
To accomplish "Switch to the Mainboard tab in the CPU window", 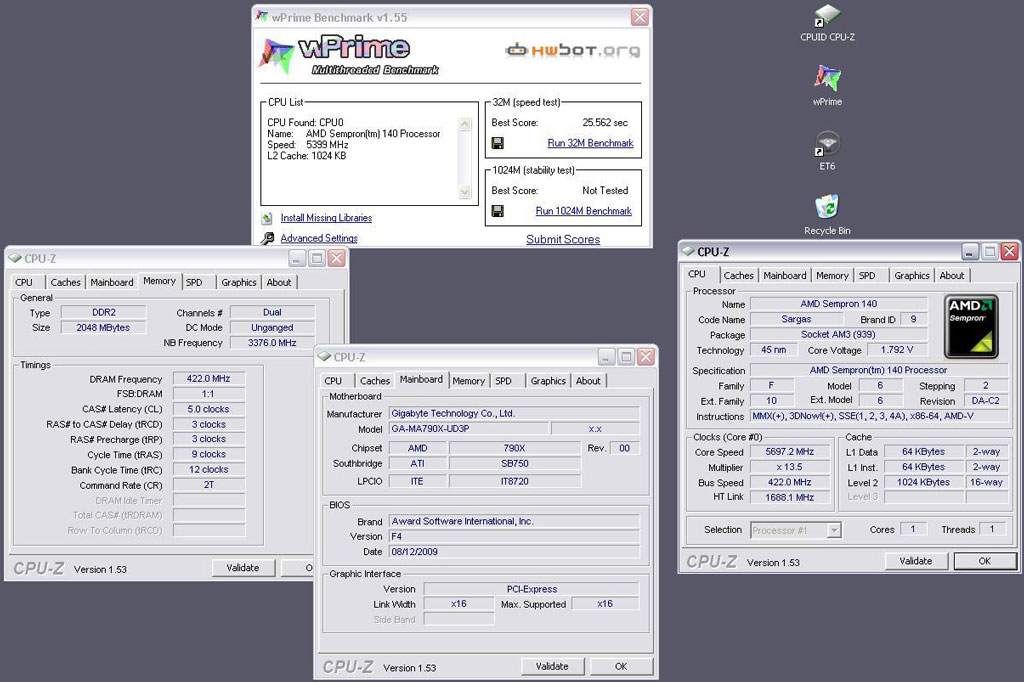I will coord(784,276).
